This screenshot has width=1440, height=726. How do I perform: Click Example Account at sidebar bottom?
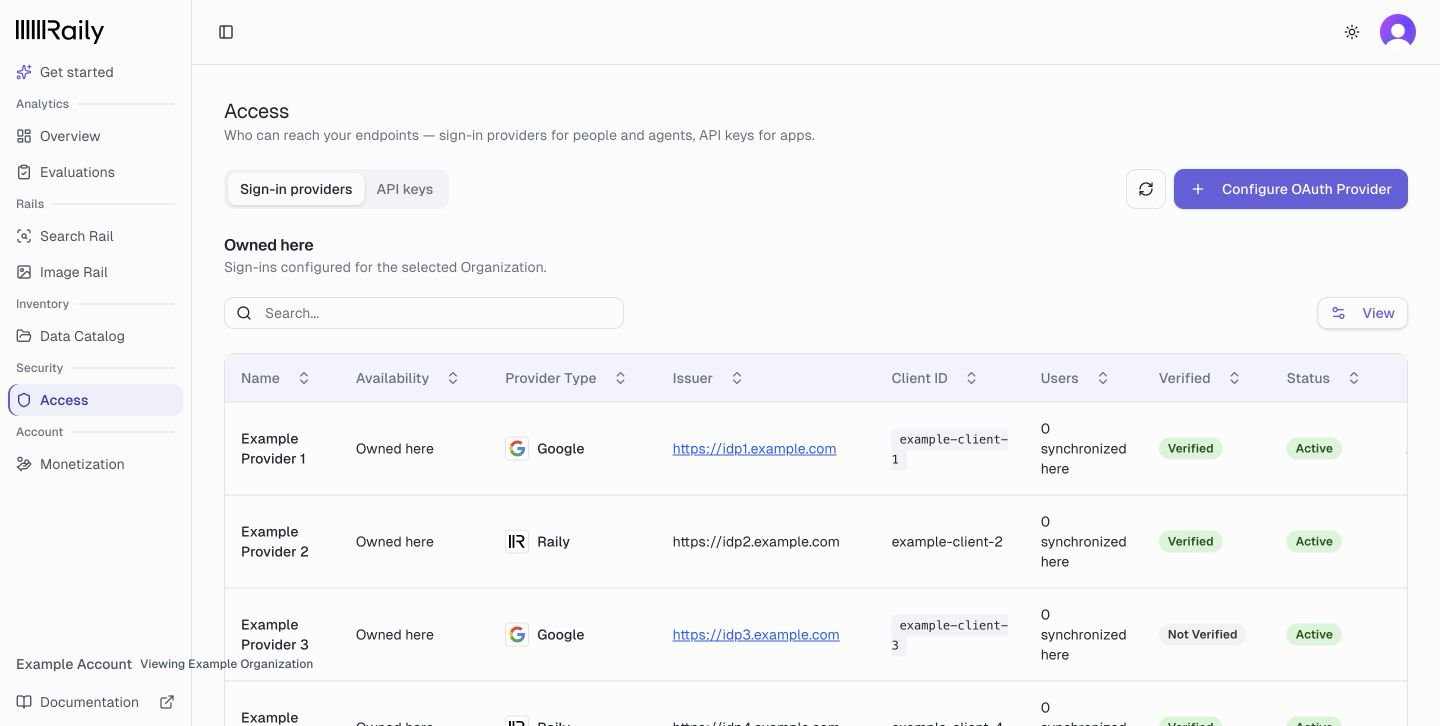[x=74, y=664]
